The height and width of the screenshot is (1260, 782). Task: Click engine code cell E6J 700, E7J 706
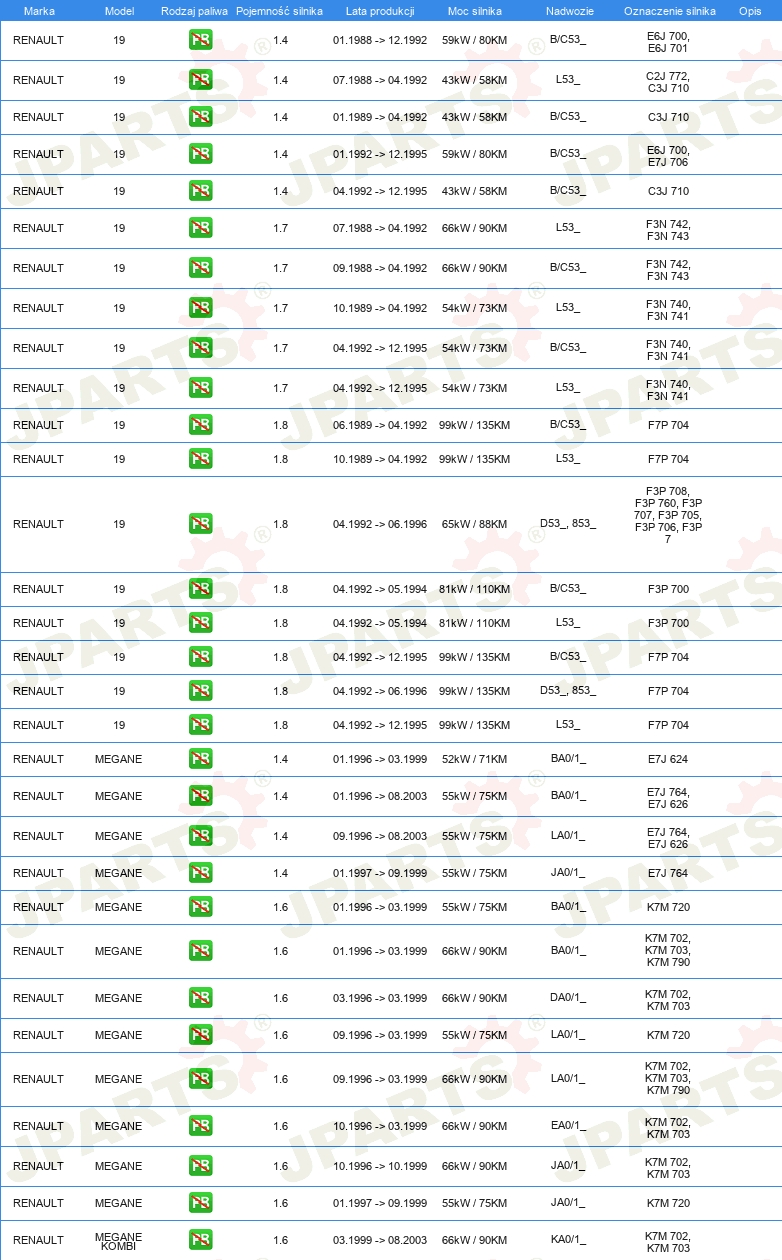pyautogui.click(x=668, y=156)
